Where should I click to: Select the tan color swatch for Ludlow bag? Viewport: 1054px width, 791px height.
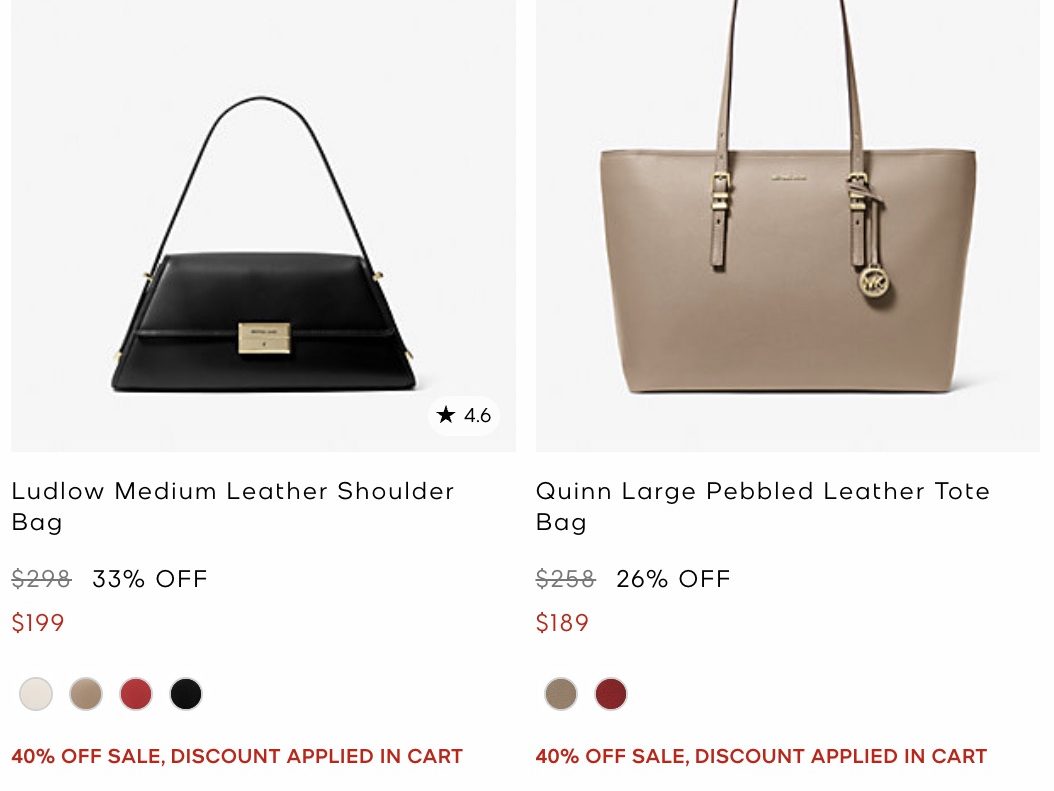click(x=86, y=694)
